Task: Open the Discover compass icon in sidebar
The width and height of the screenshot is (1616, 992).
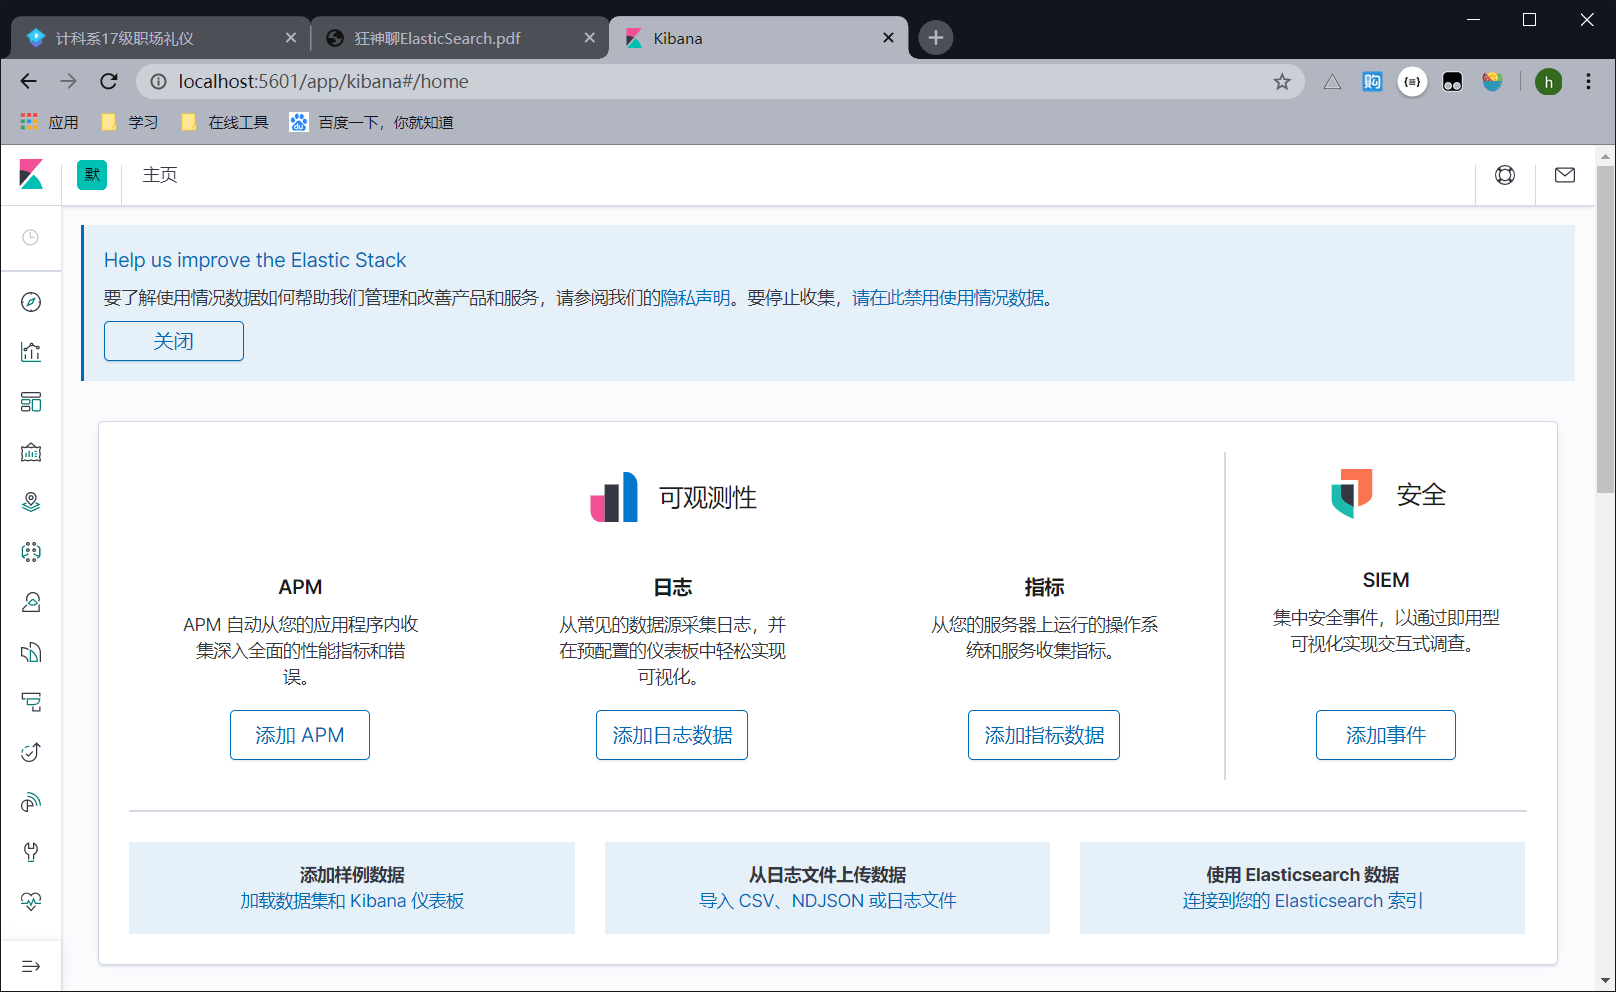Action: pos(31,302)
